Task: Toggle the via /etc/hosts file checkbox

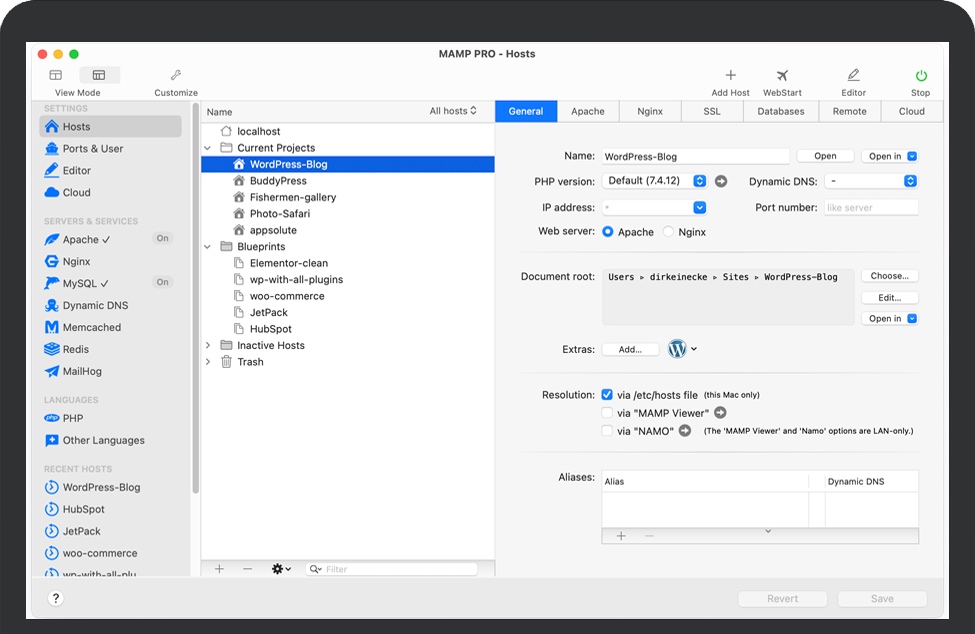Action: pyautogui.click(x=607, y=395)
